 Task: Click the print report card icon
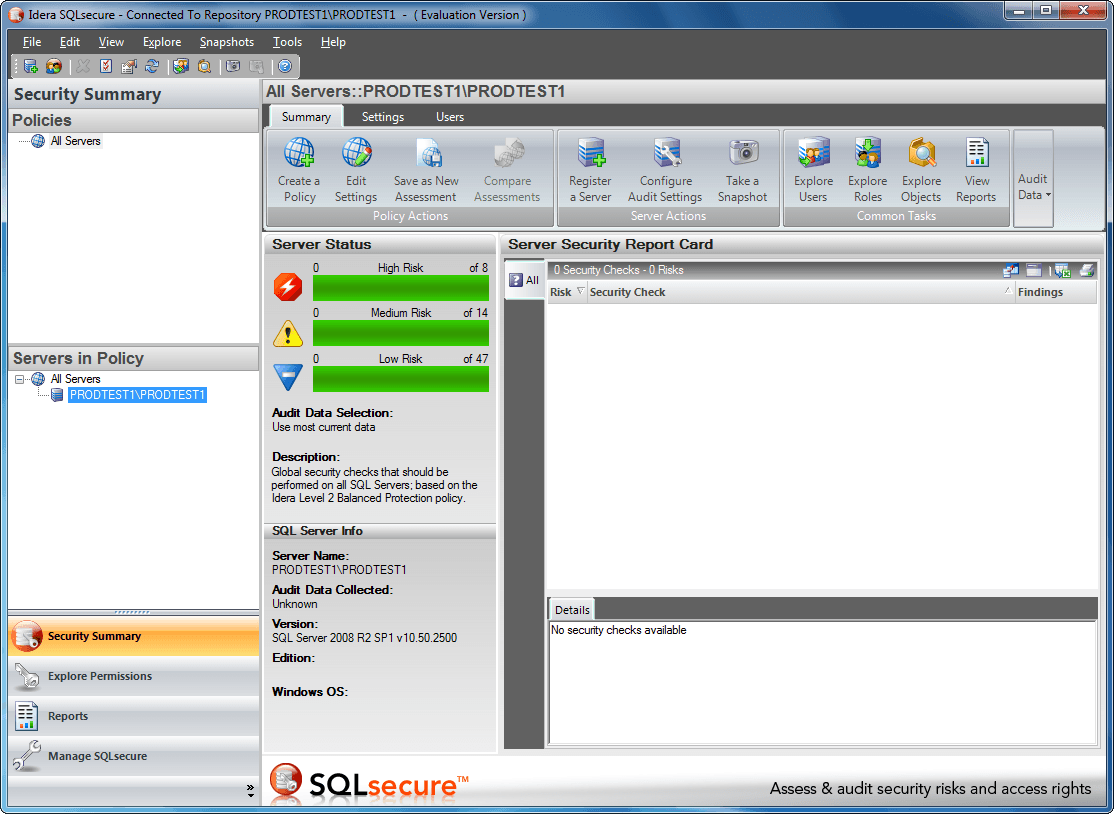pyautogui.click(x=1087, y=270)
